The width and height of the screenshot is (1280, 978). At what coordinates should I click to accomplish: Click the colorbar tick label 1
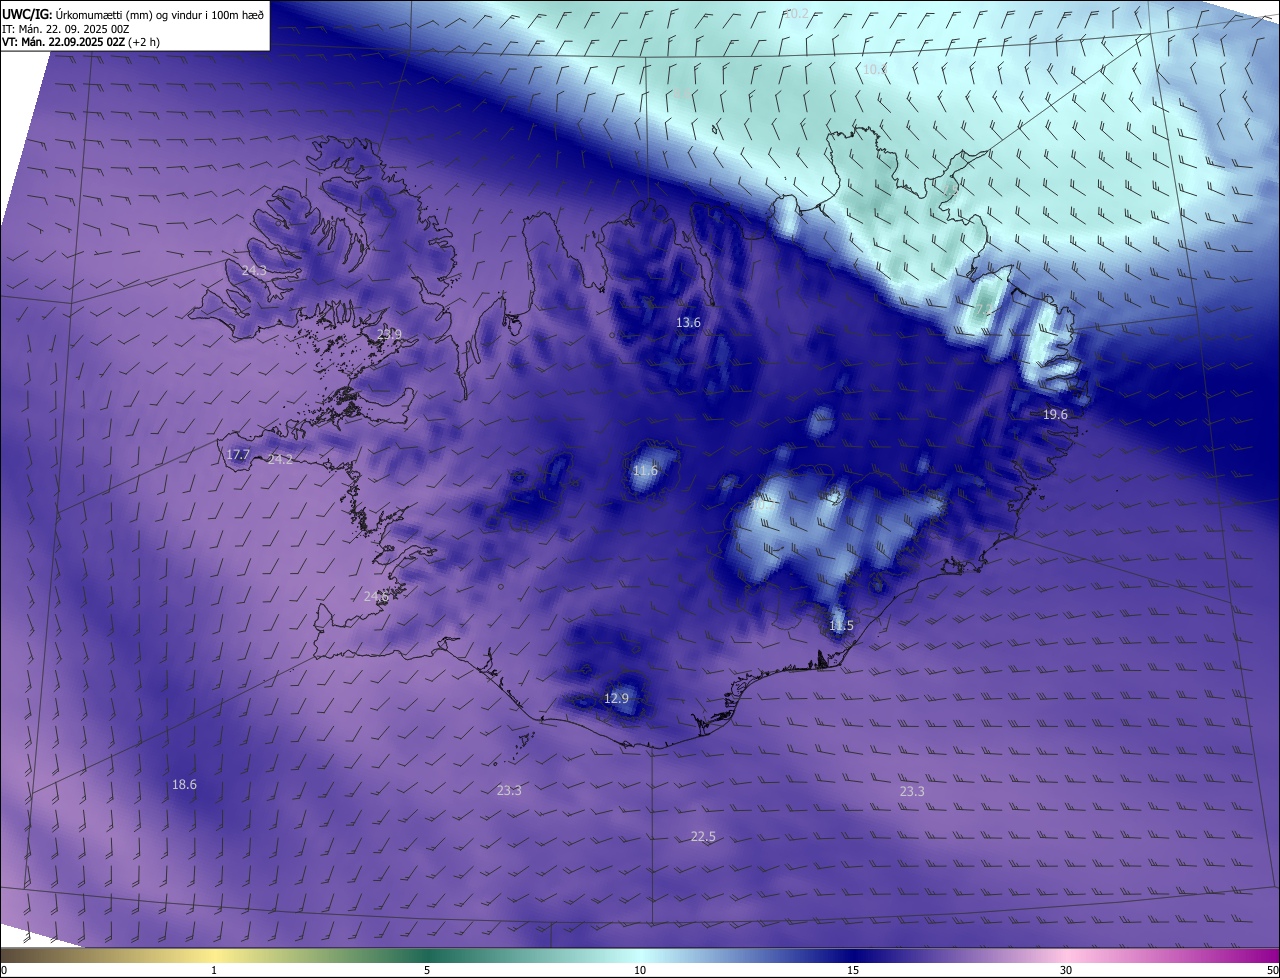(214, 970)
